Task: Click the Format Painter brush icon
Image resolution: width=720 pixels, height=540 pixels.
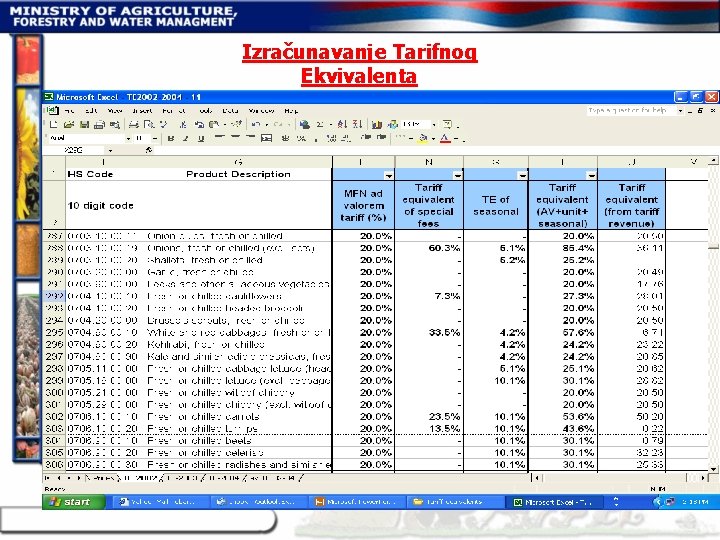Action: (236, 124)
